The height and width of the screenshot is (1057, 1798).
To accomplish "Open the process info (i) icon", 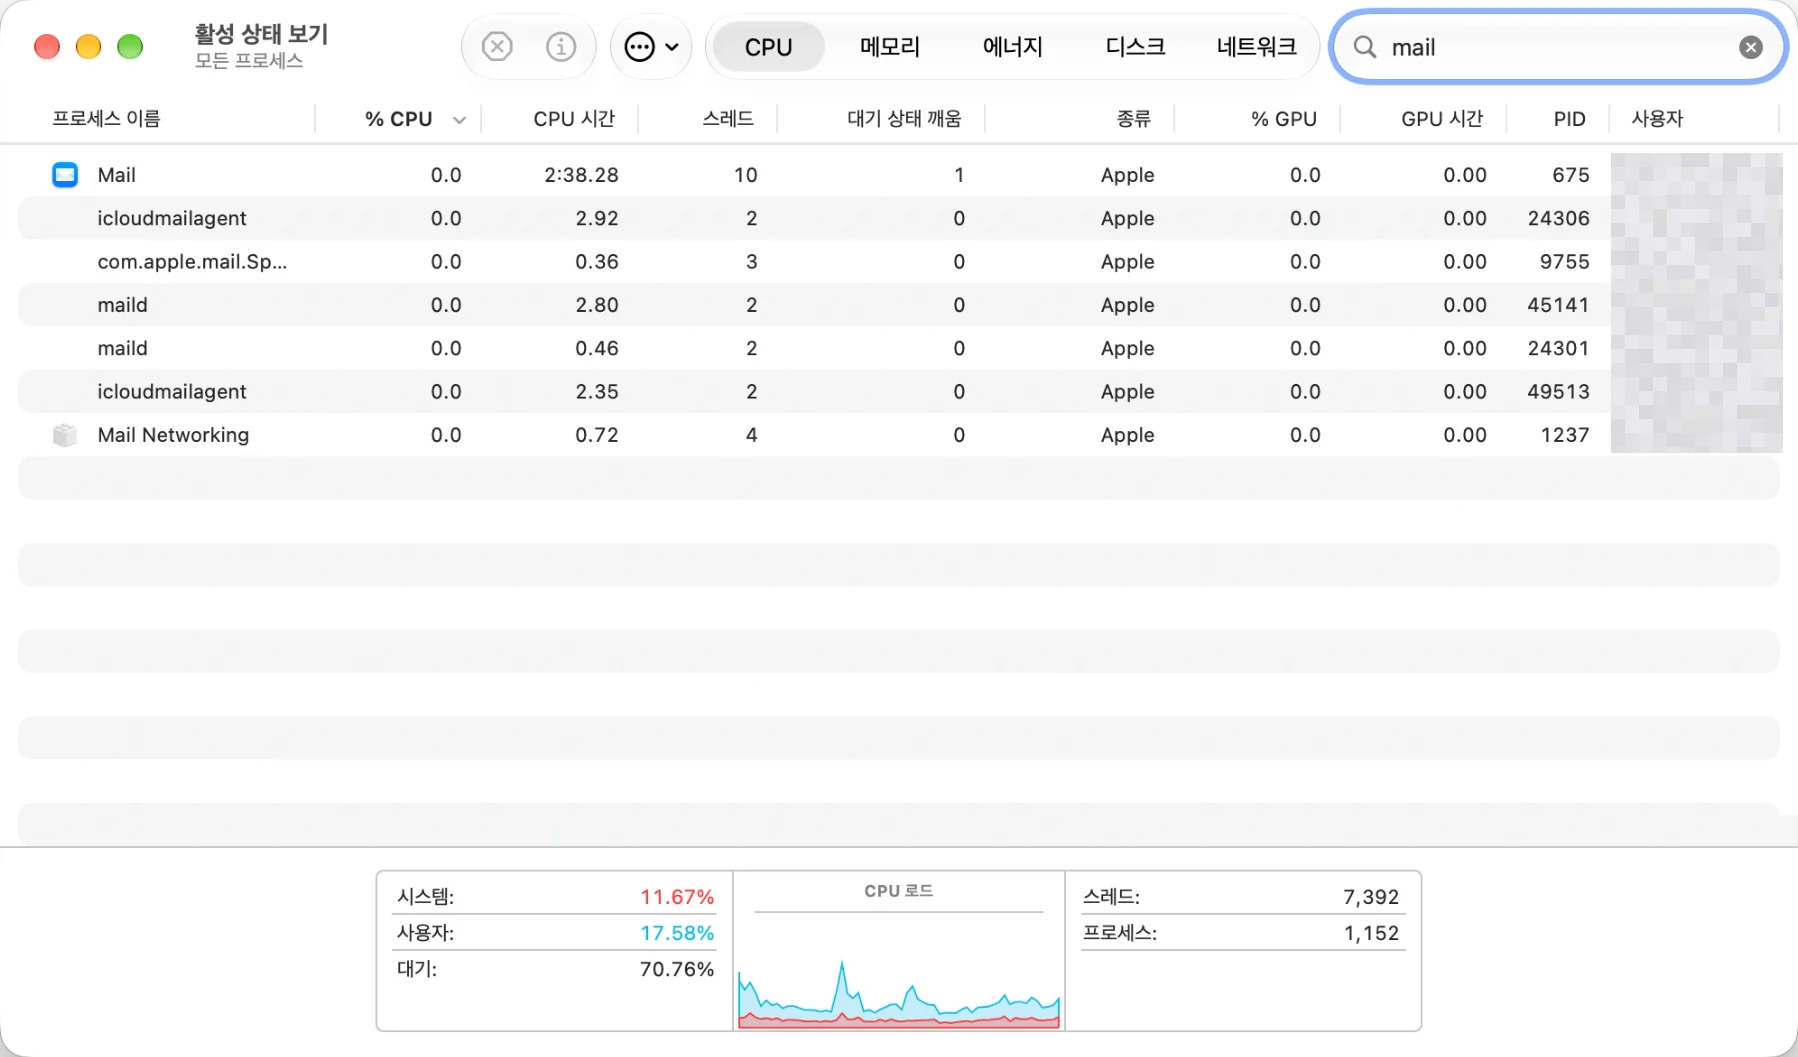I will point(561,47).
